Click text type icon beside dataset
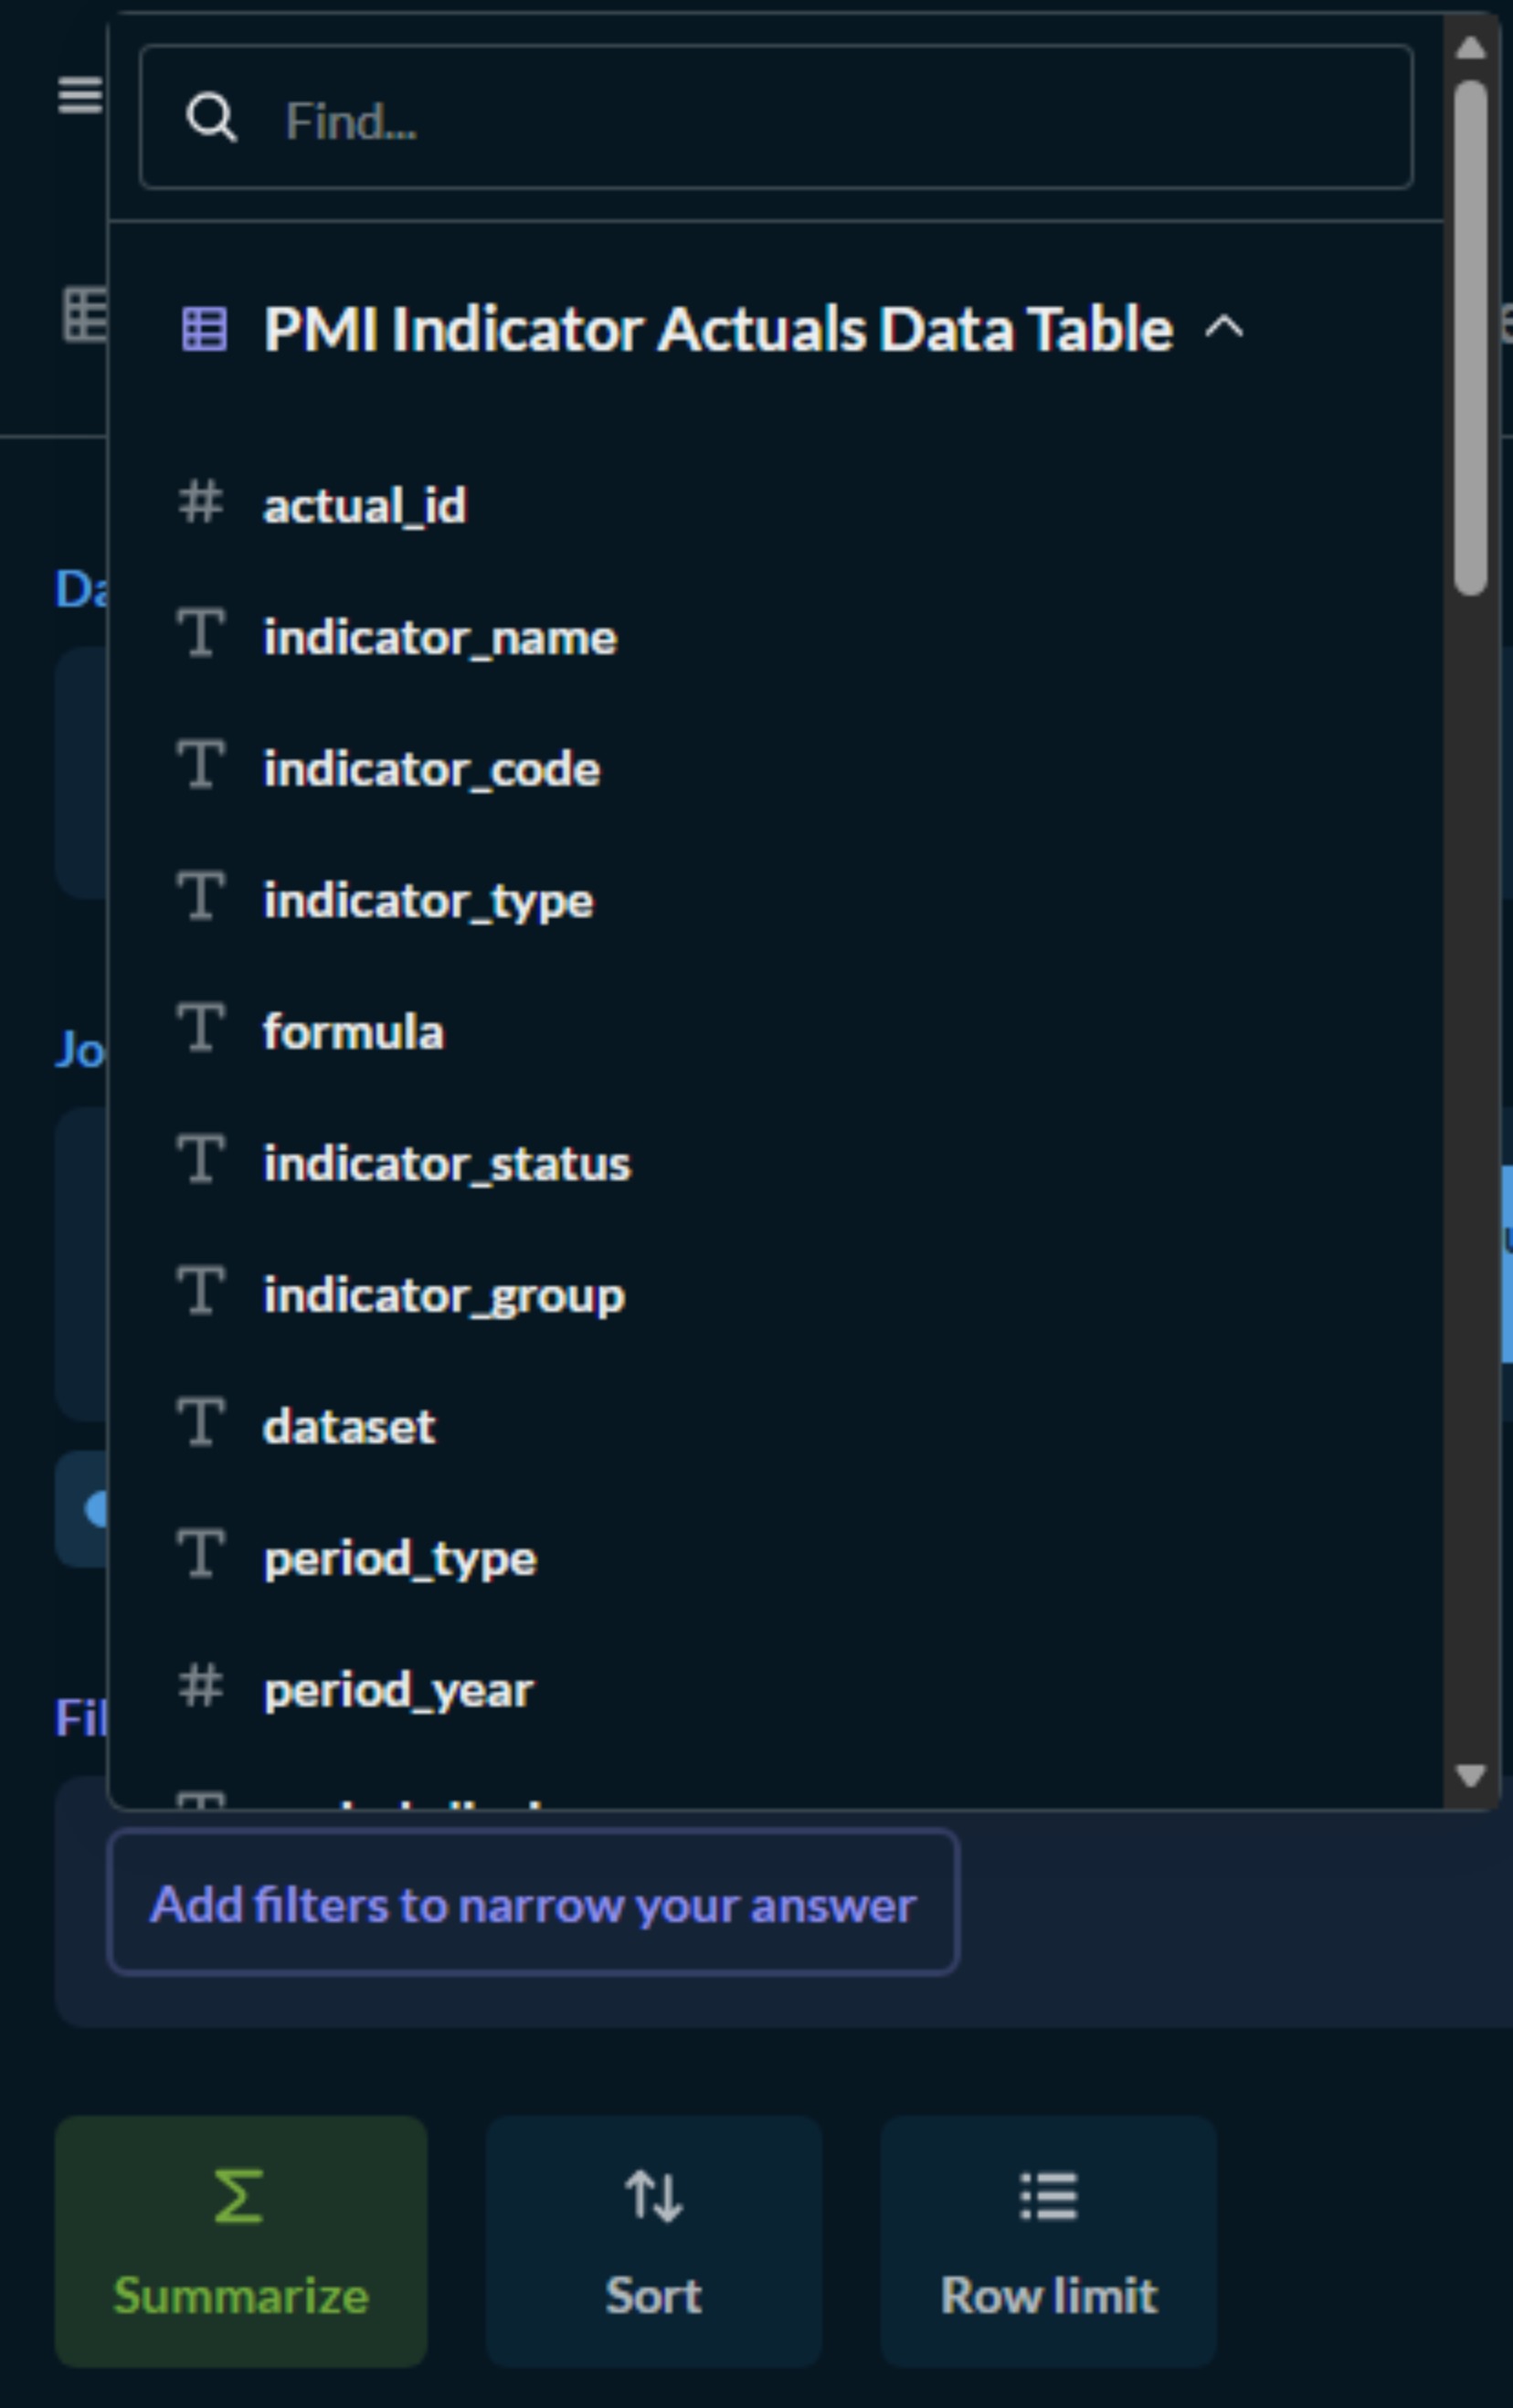The image size is (1513, 2408). click(x=200, y=1422)
